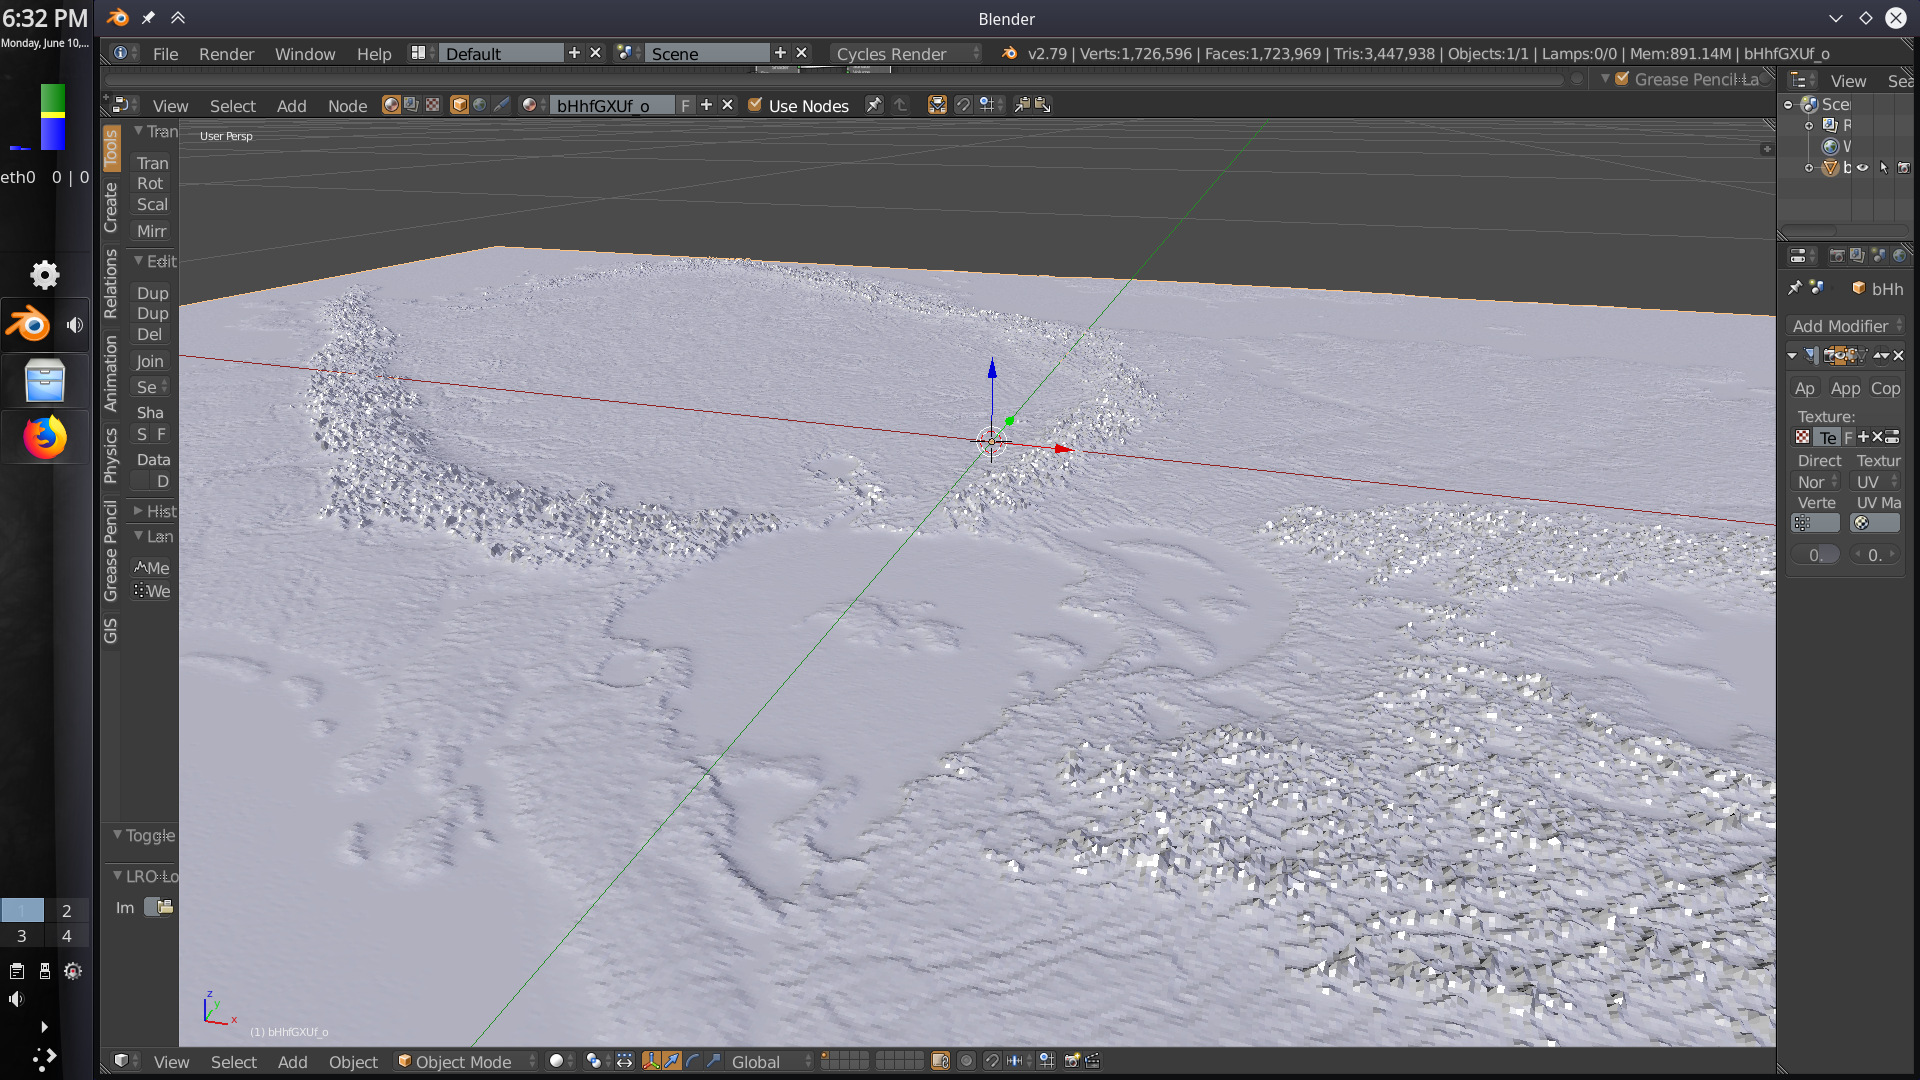Open the Object Mode dropdown
This screenshot has height=1080, width=1920.
[x=465, y=1061]
